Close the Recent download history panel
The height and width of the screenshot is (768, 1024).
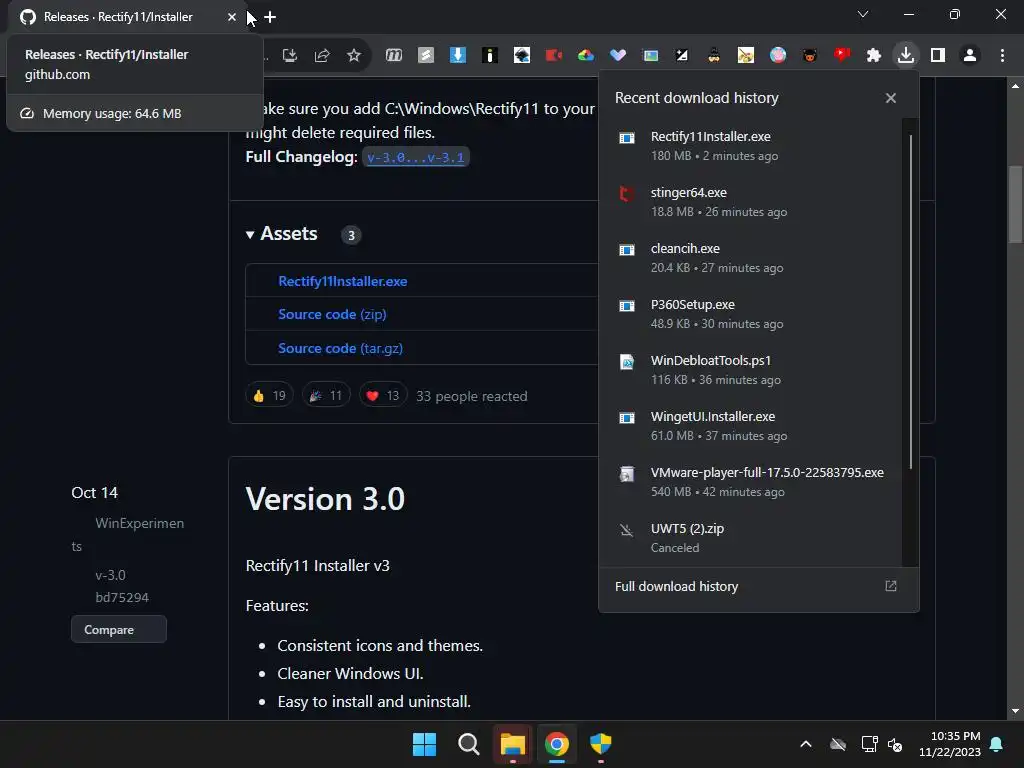pos(891,98)
